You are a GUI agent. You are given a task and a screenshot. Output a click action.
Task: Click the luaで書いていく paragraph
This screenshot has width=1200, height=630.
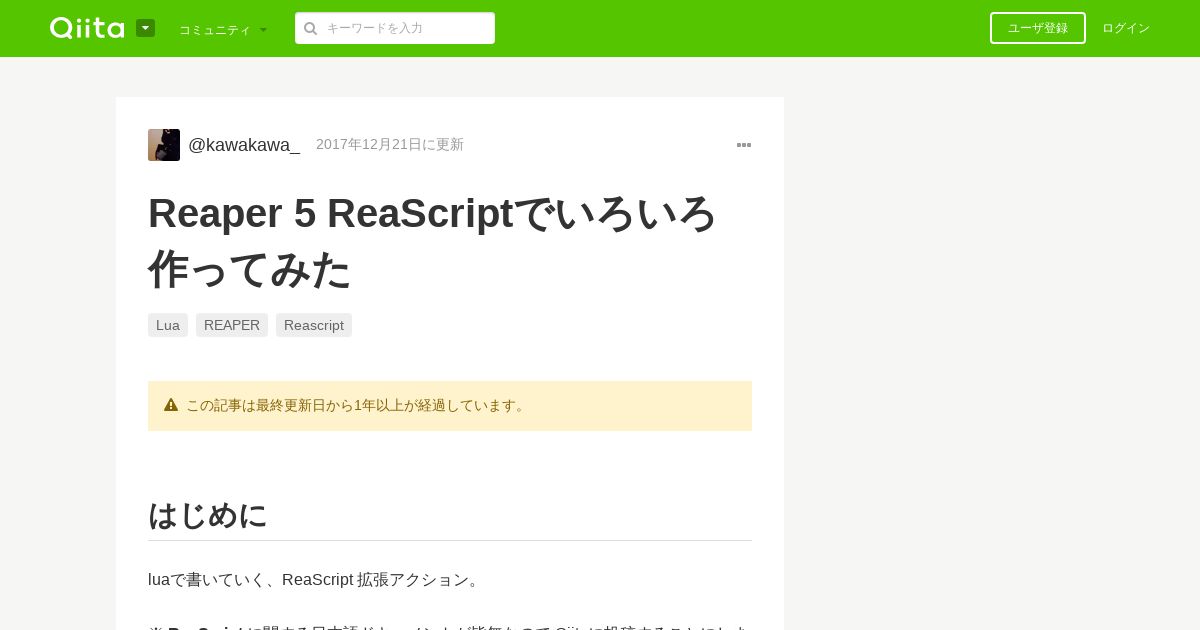(x=316, y=580)
